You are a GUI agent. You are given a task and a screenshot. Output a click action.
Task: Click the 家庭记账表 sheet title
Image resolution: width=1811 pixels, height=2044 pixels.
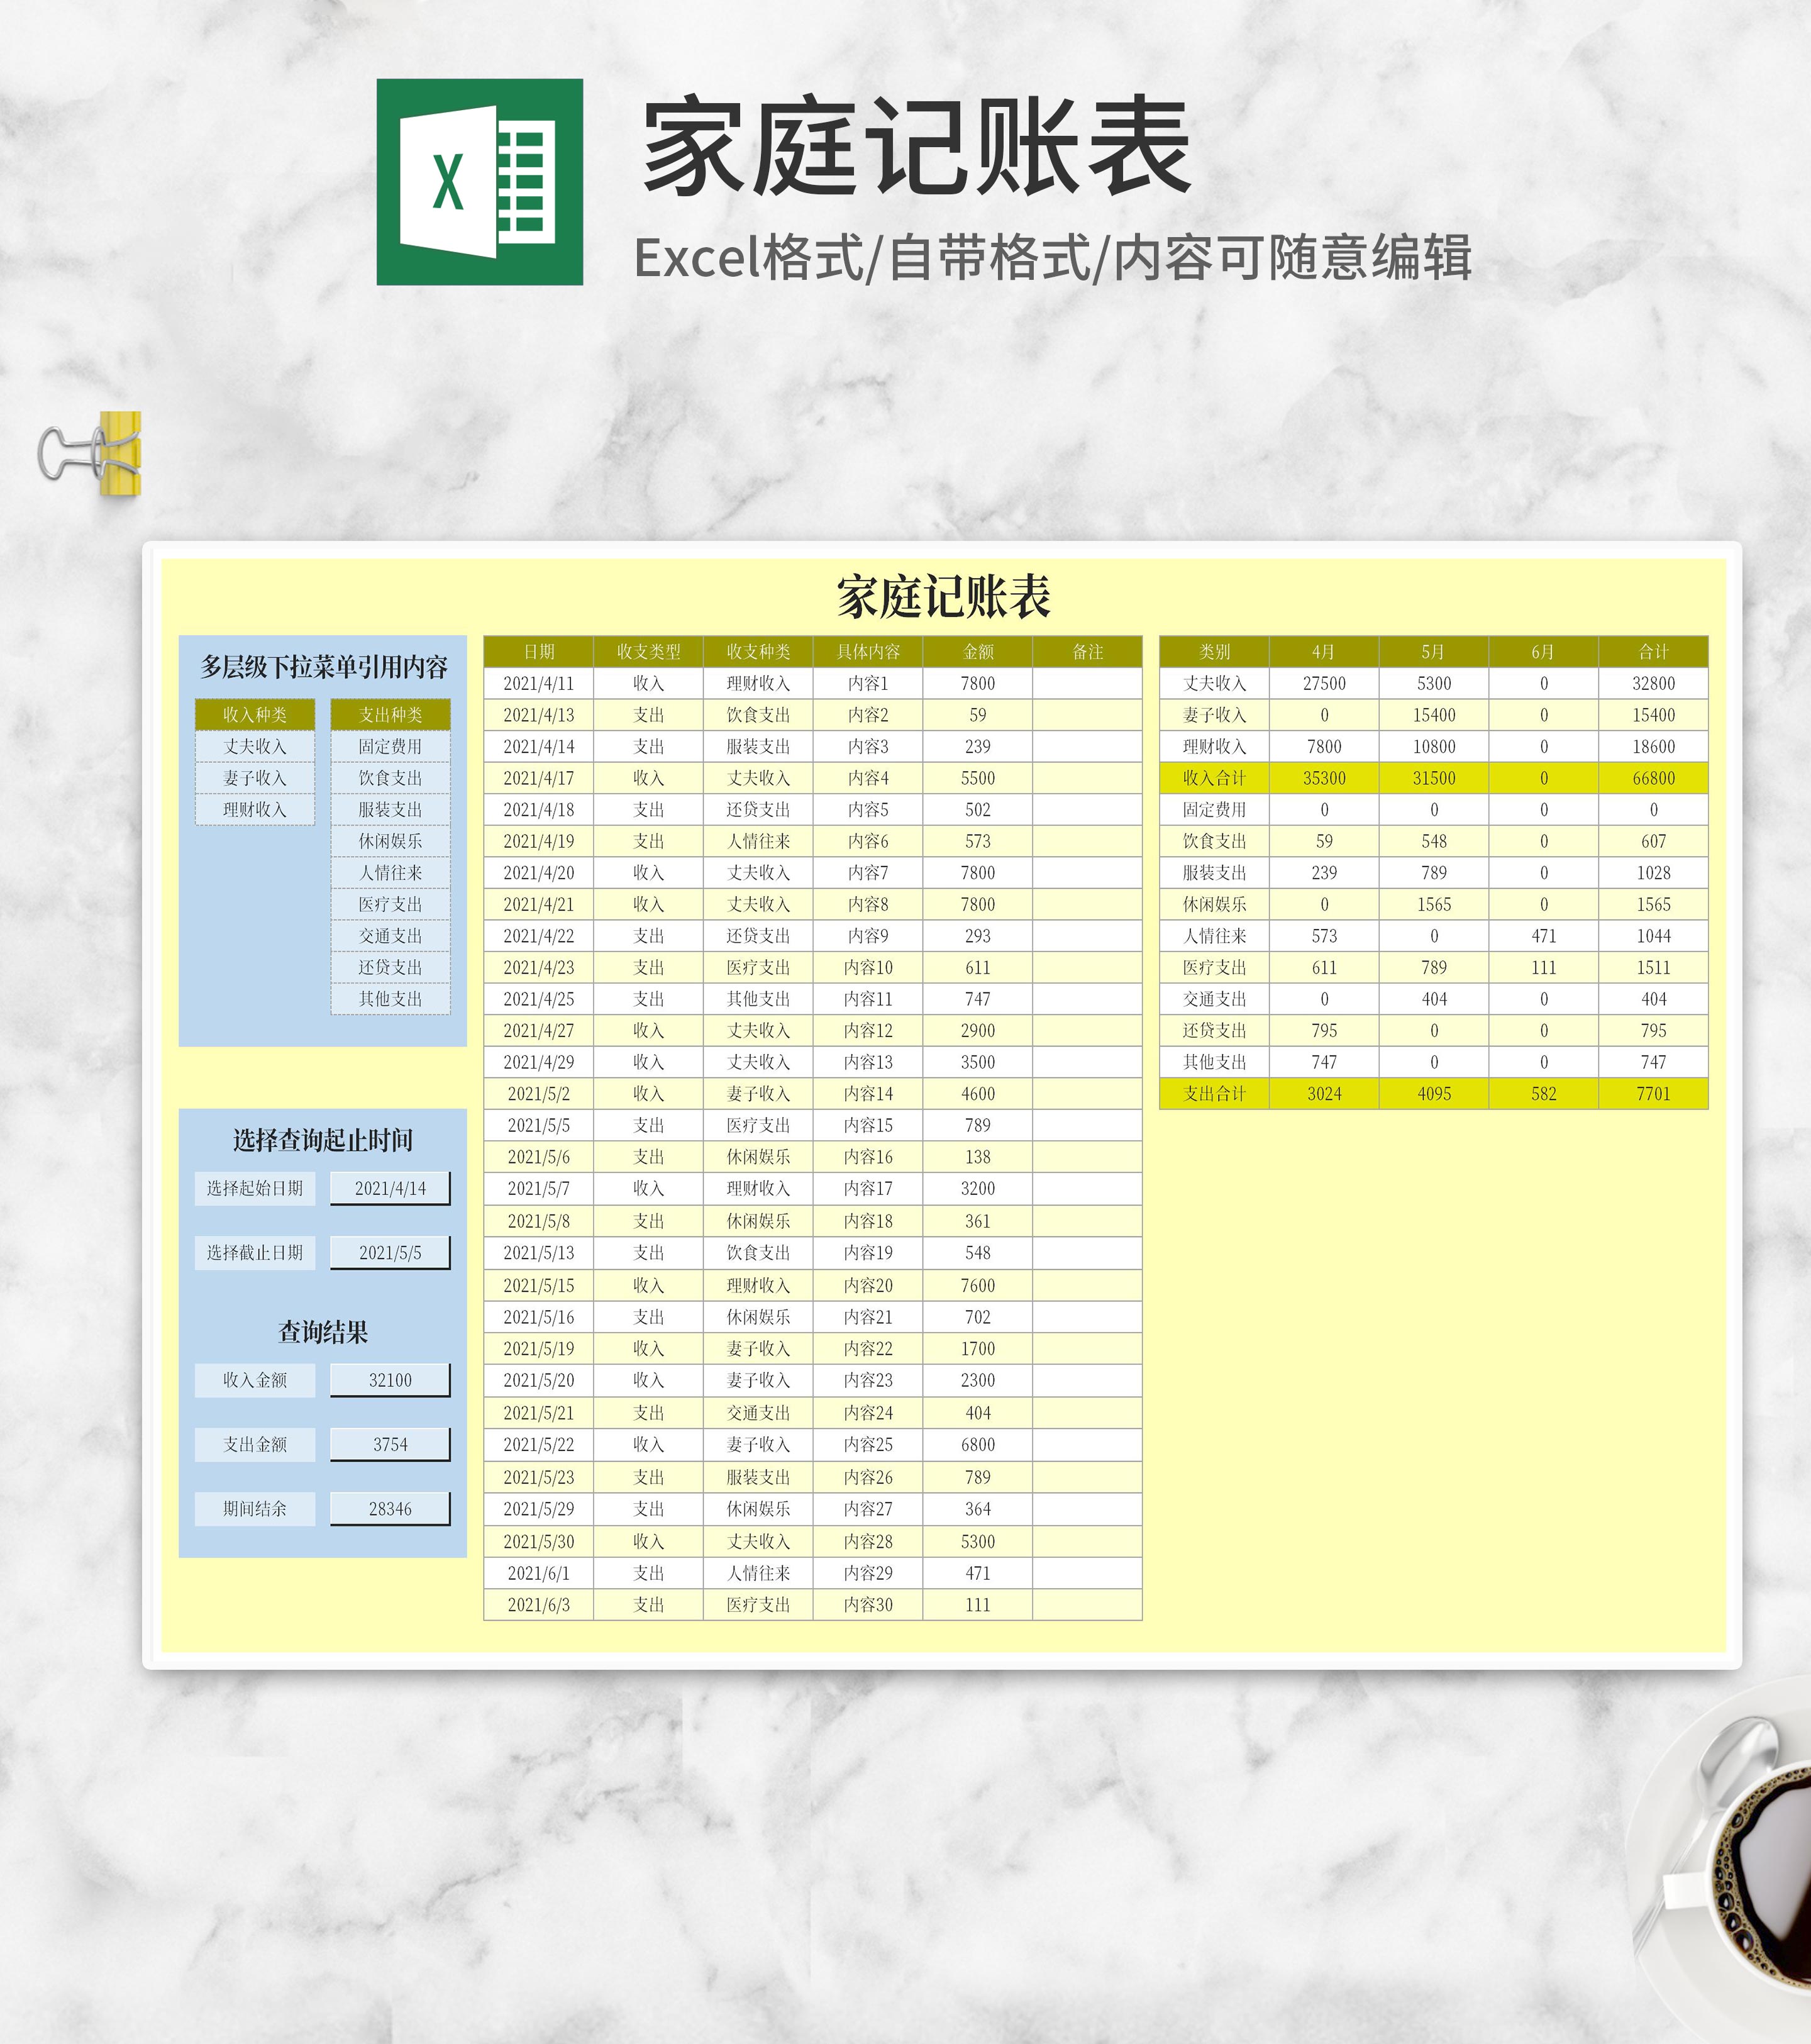(x=943, y=597)
